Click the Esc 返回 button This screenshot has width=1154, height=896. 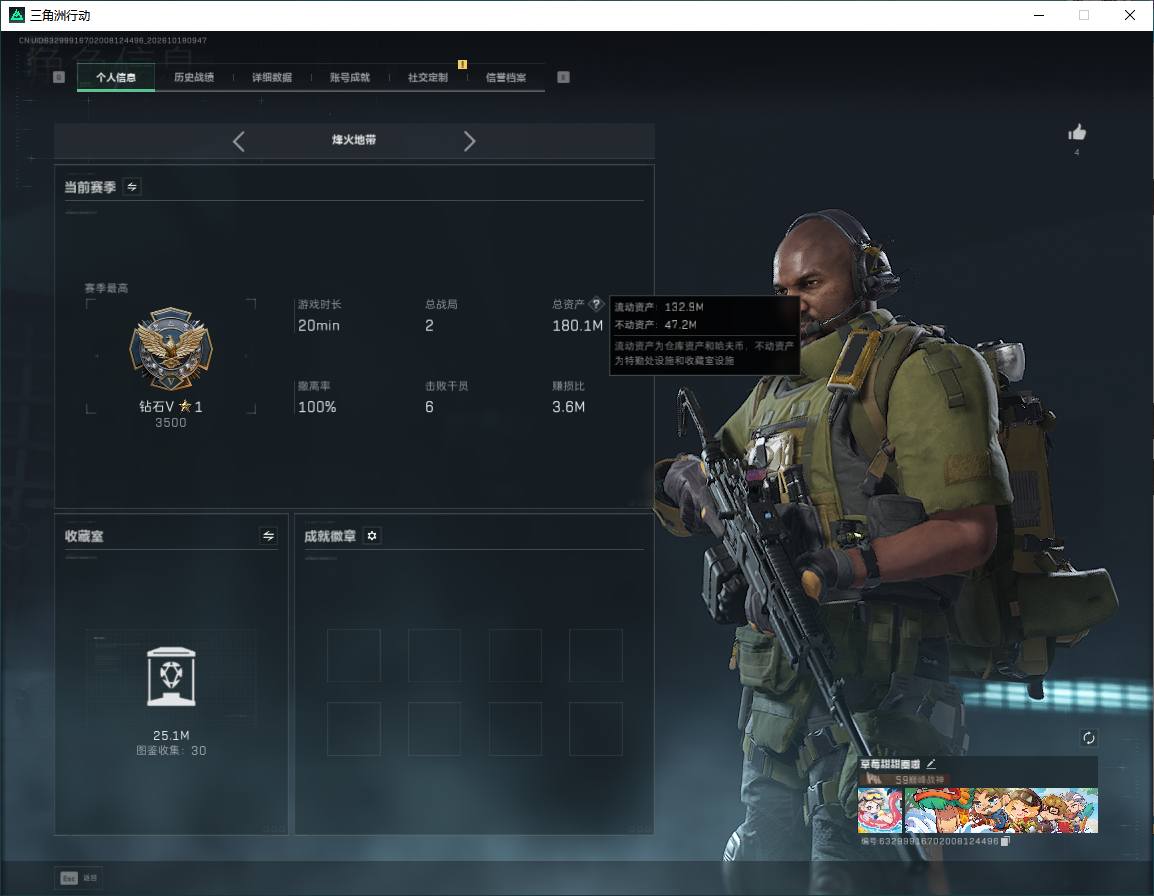click(79, 878)
